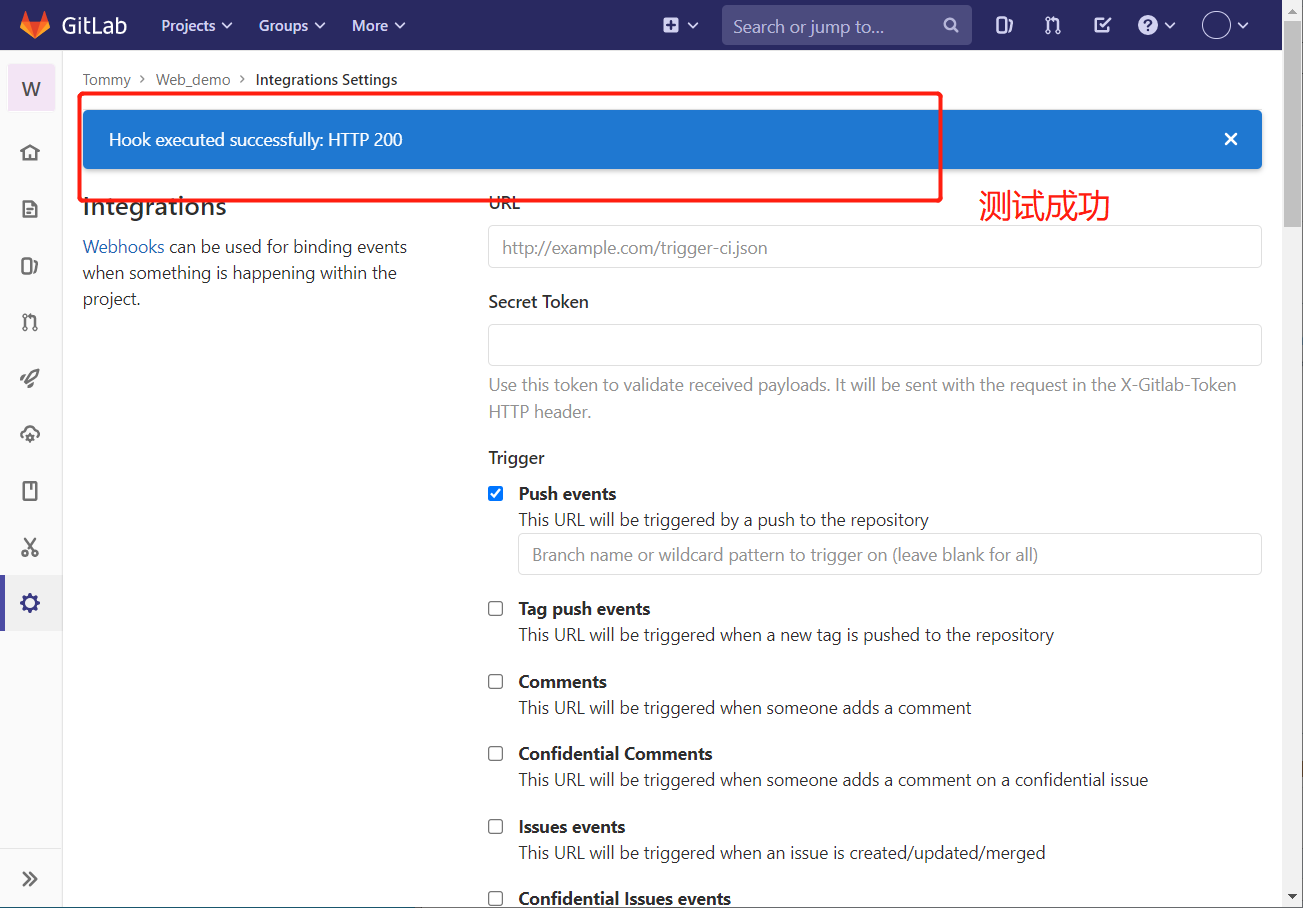Open Operations cloud-gear icon in sidebar
The height and width of the screenshot is (908, 1303).
[30, 434]
